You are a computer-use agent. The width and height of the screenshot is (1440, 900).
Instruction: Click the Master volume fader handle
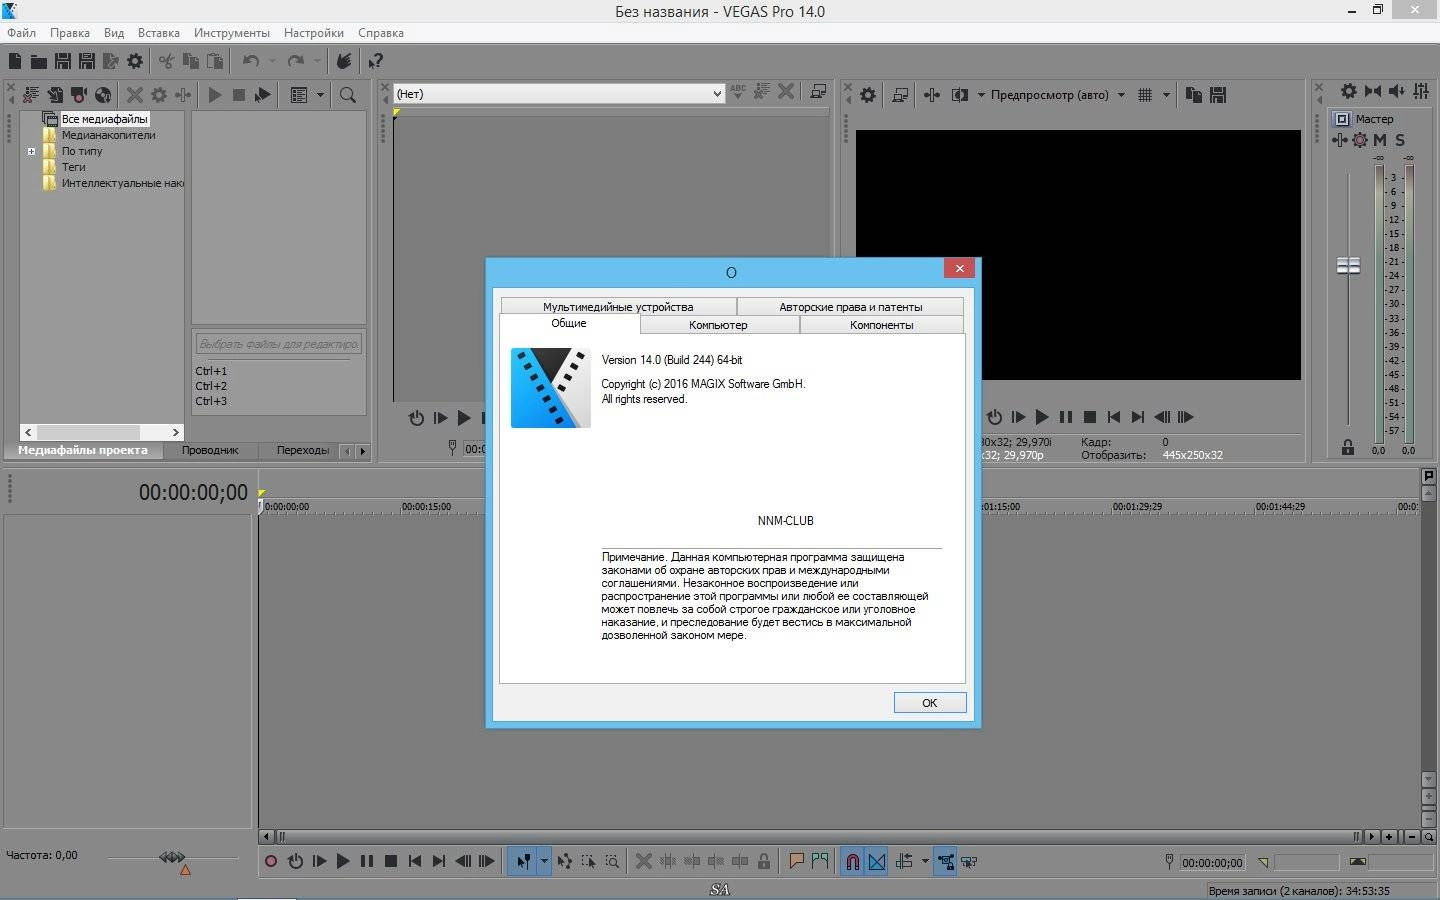click(x=1348, y=265)
